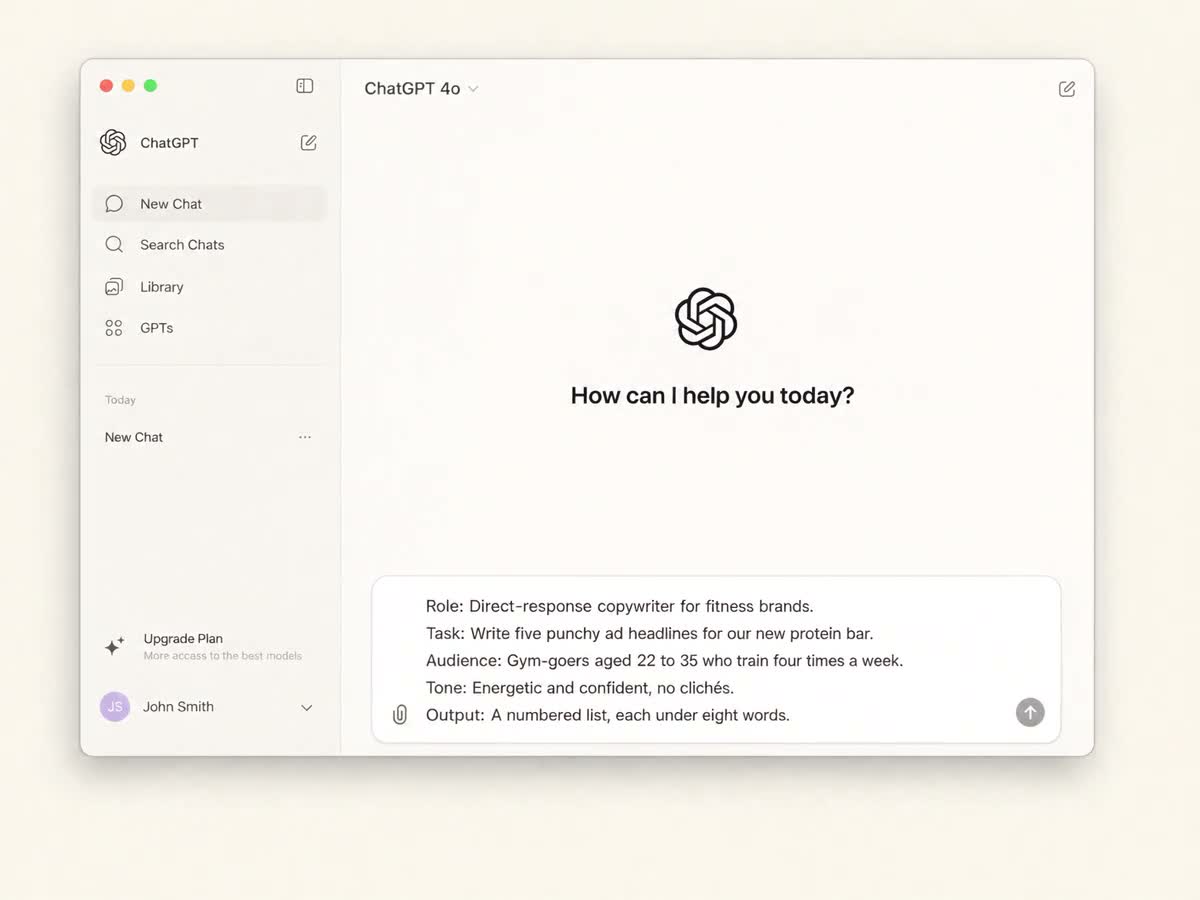Screen dimensions: 1200x900
Task: Click the John Smith account name
Action: tap(178, 707)
